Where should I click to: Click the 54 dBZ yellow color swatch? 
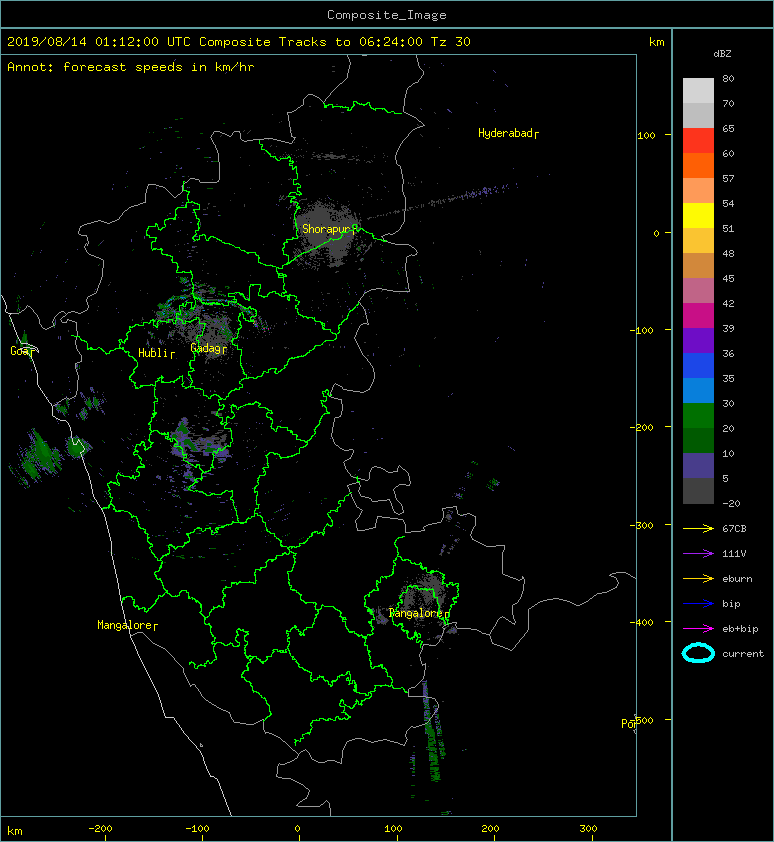[x=698, y=216]
